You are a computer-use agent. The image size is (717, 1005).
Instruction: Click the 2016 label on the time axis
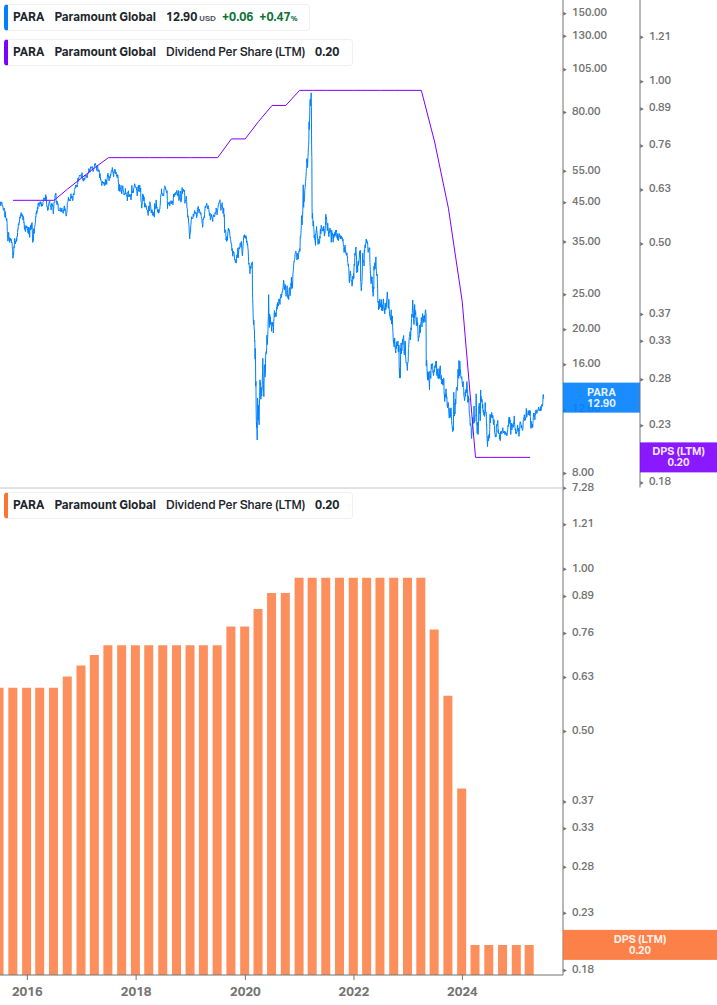[x=28, y=992]
